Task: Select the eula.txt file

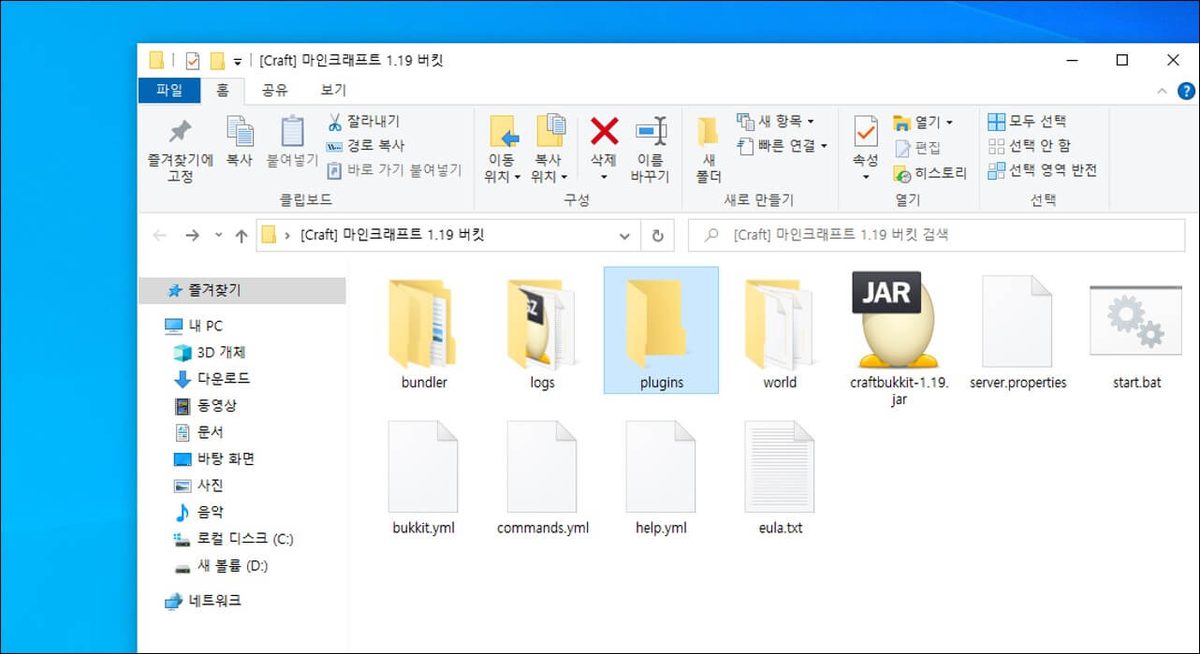Action: pos(780,478)
